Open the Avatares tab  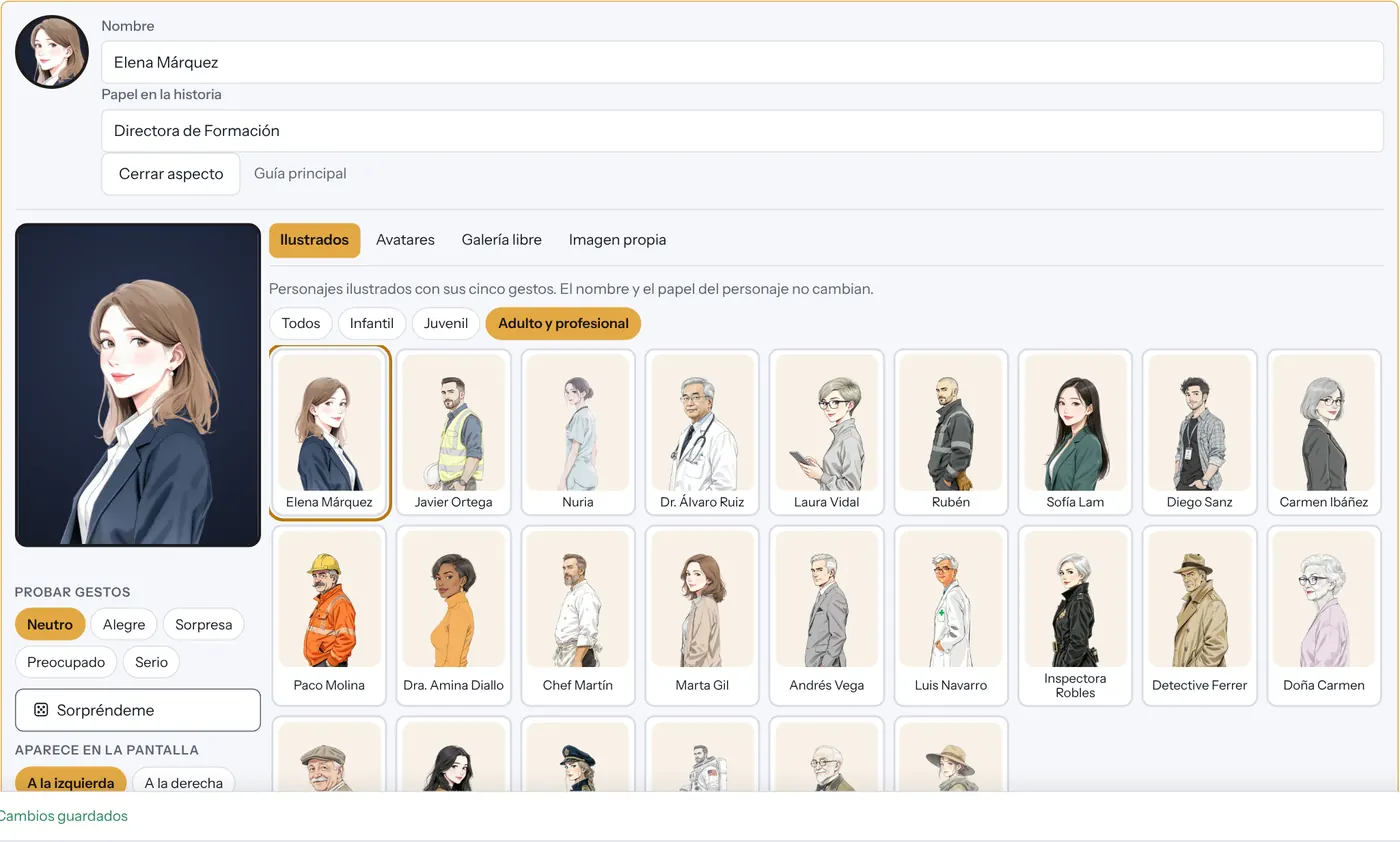[405, 240]
